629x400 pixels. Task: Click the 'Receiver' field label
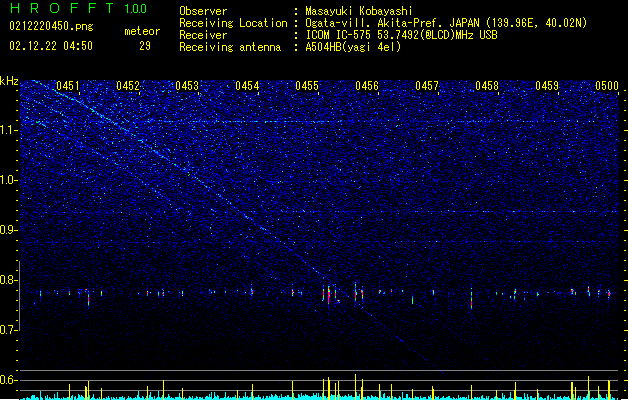click(203, 35)
